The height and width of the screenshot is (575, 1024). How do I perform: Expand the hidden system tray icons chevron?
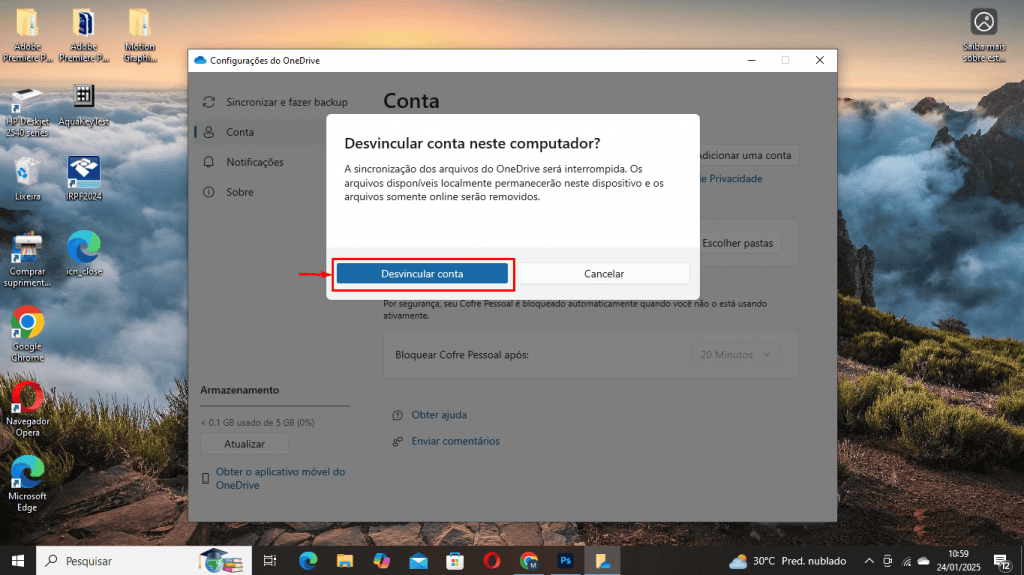pos(869,561)
